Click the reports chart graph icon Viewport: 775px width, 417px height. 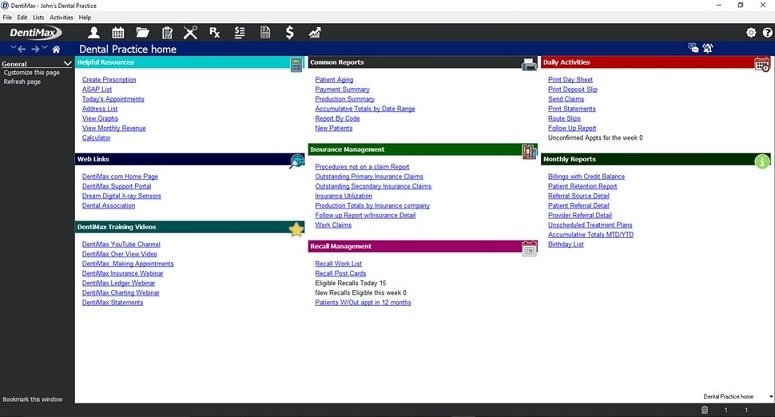(315, 33)
